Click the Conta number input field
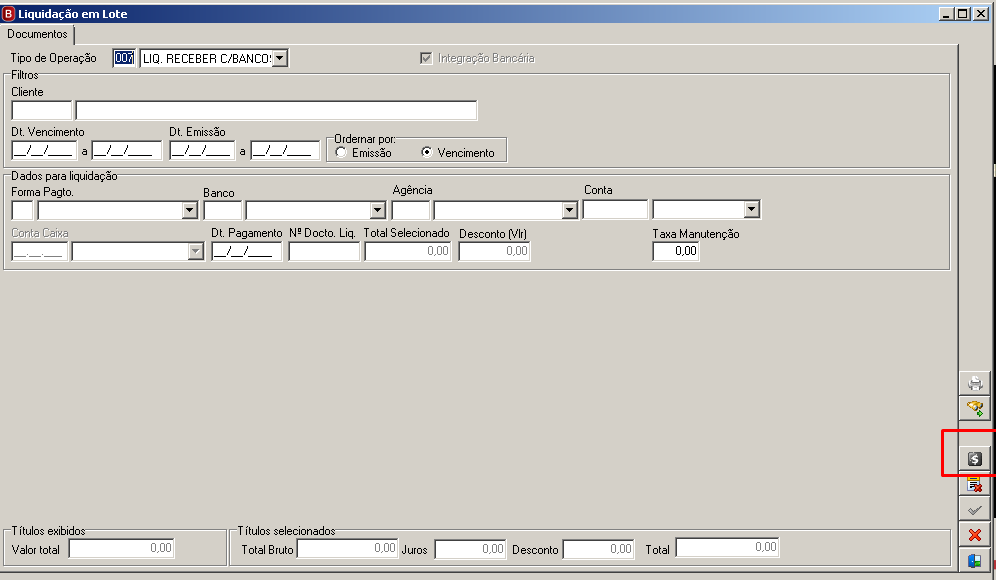The height and width of the screenshot is (580, 996). pyautogui.click(x=615, y=209)
